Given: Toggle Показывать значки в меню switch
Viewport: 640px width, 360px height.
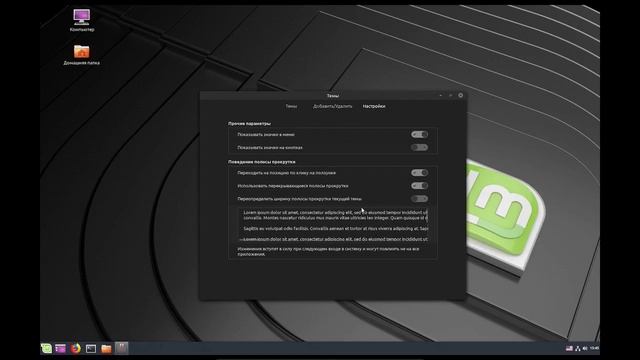Looking at the screenshot, I should click(419, 134).
